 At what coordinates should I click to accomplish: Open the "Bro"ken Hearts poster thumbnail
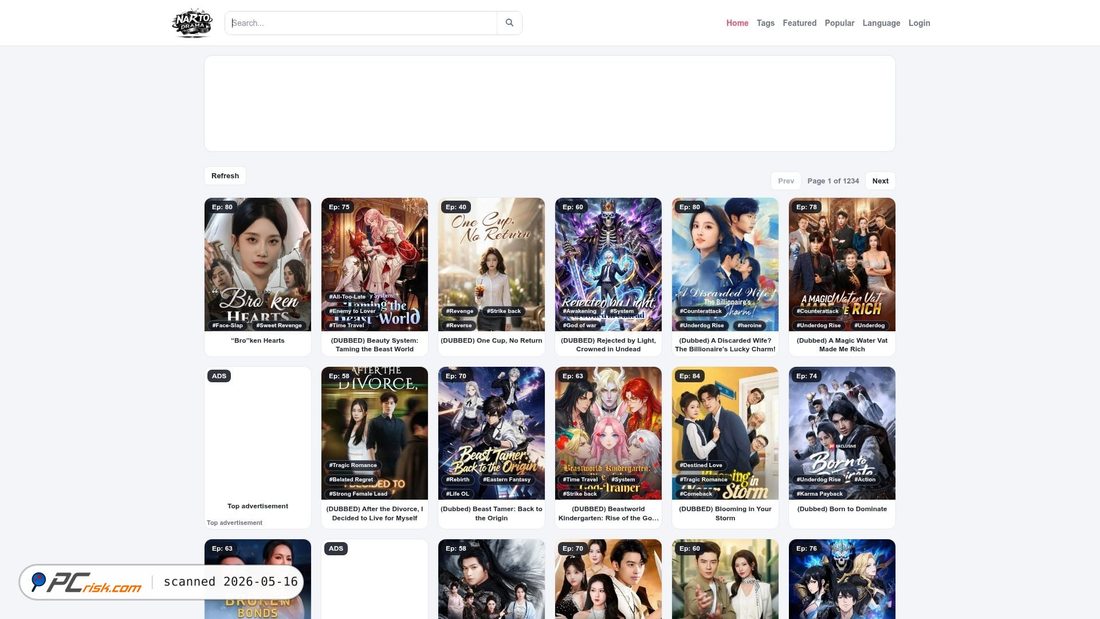257,264
